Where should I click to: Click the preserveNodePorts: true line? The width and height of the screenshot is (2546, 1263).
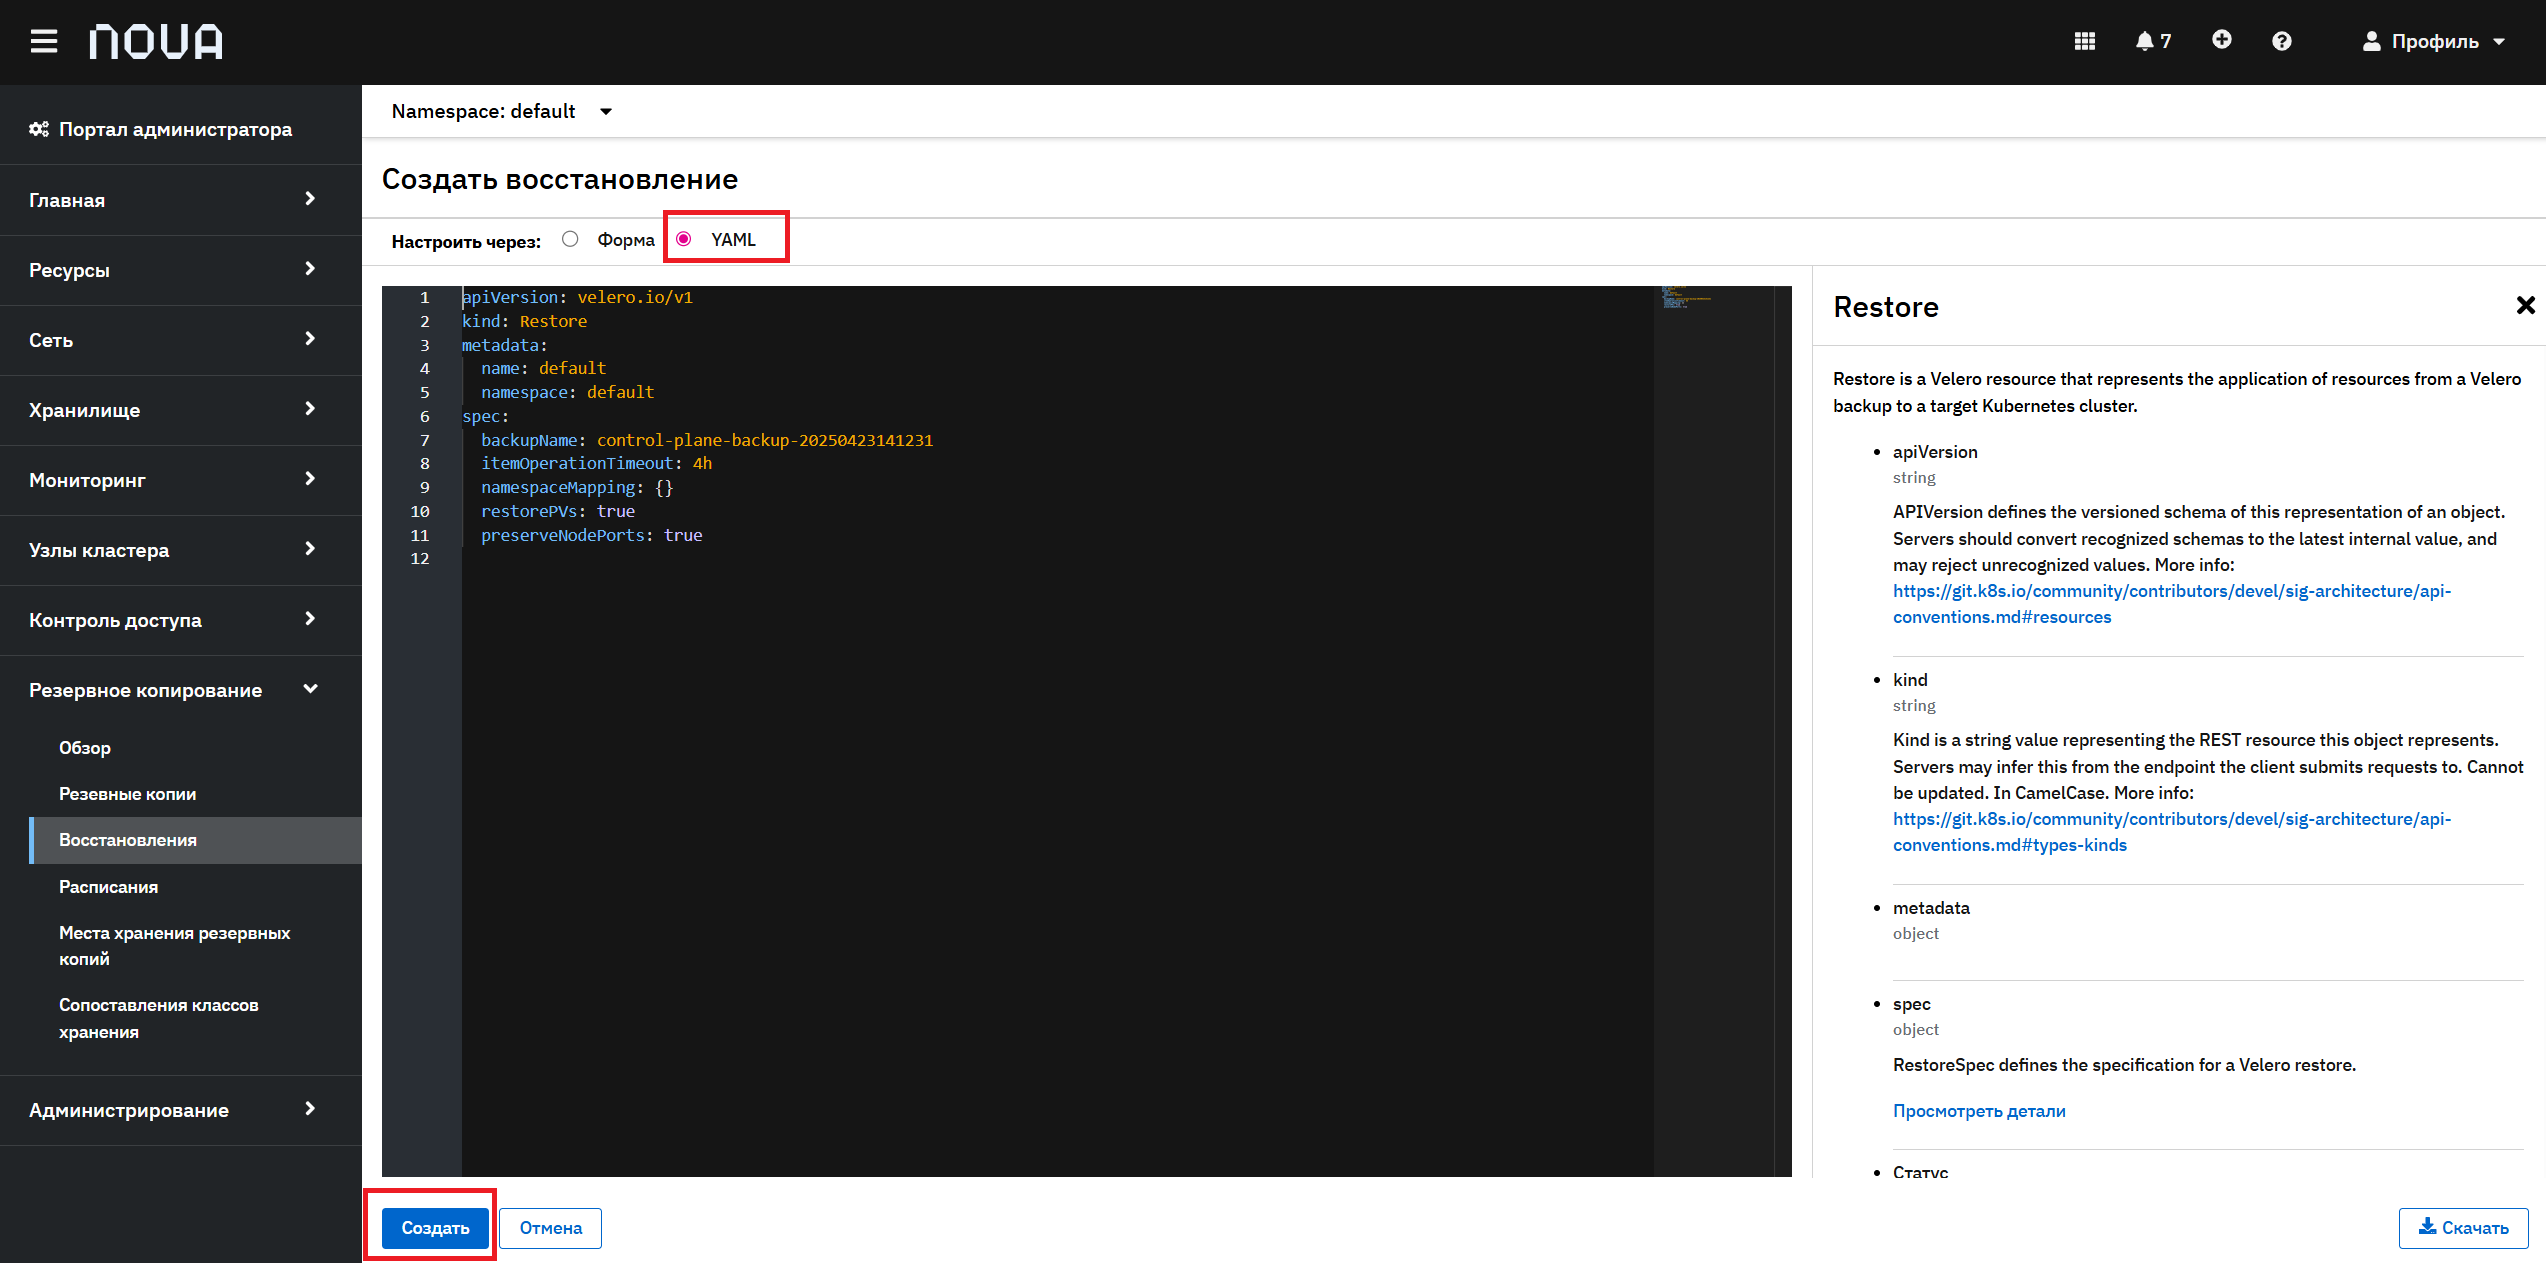592,535
